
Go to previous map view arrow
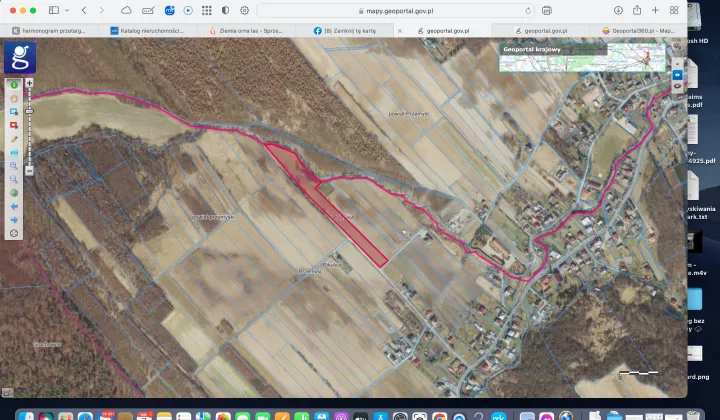[x=14, y=206]
